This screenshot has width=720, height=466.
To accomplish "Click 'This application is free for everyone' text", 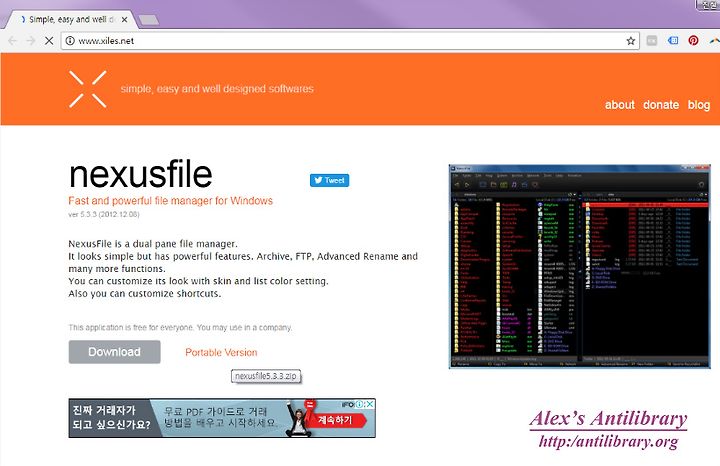I will [x=180, y=327].
